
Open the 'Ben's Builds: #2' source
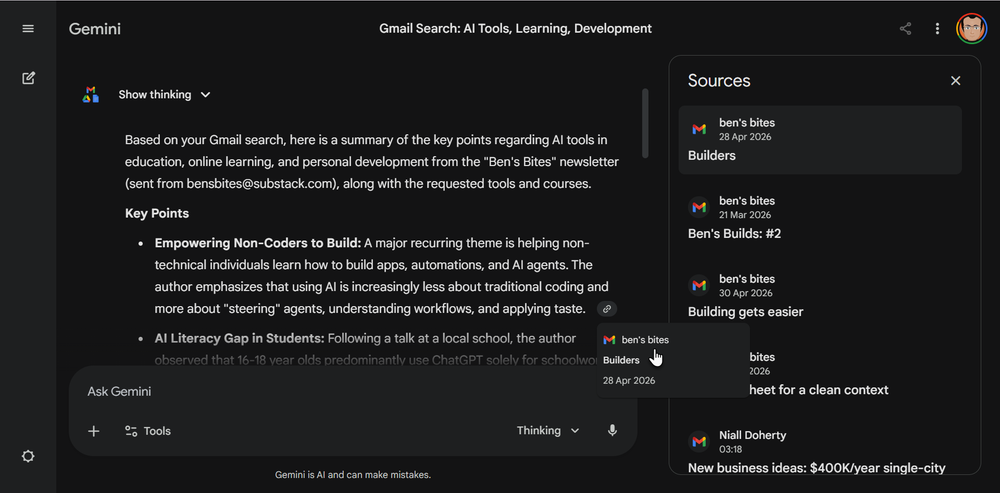click(x=820, y=217)
